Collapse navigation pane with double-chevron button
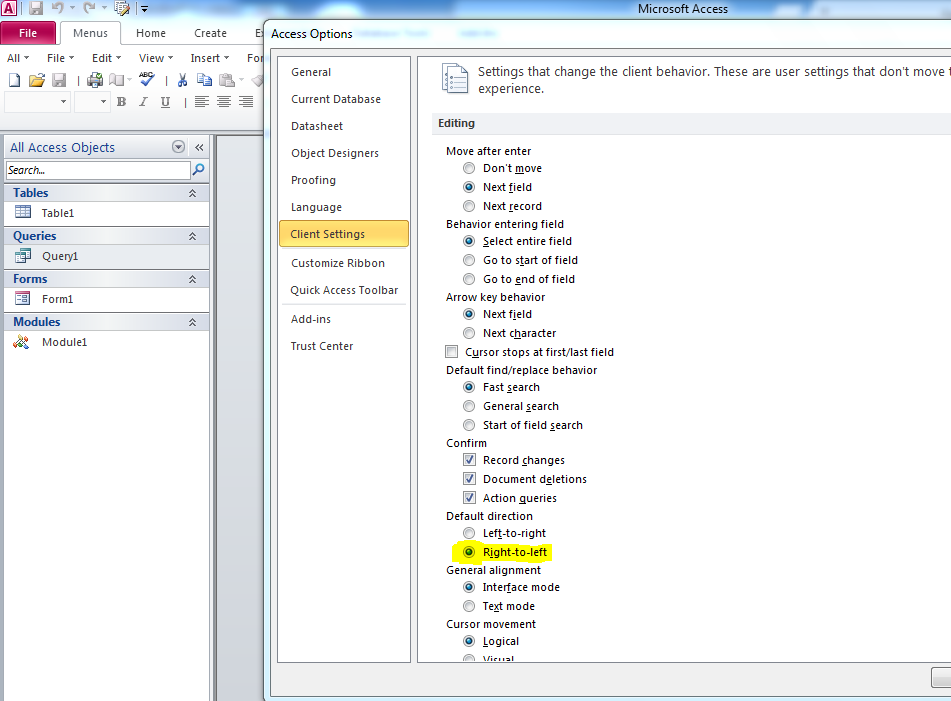 [199, 147]
